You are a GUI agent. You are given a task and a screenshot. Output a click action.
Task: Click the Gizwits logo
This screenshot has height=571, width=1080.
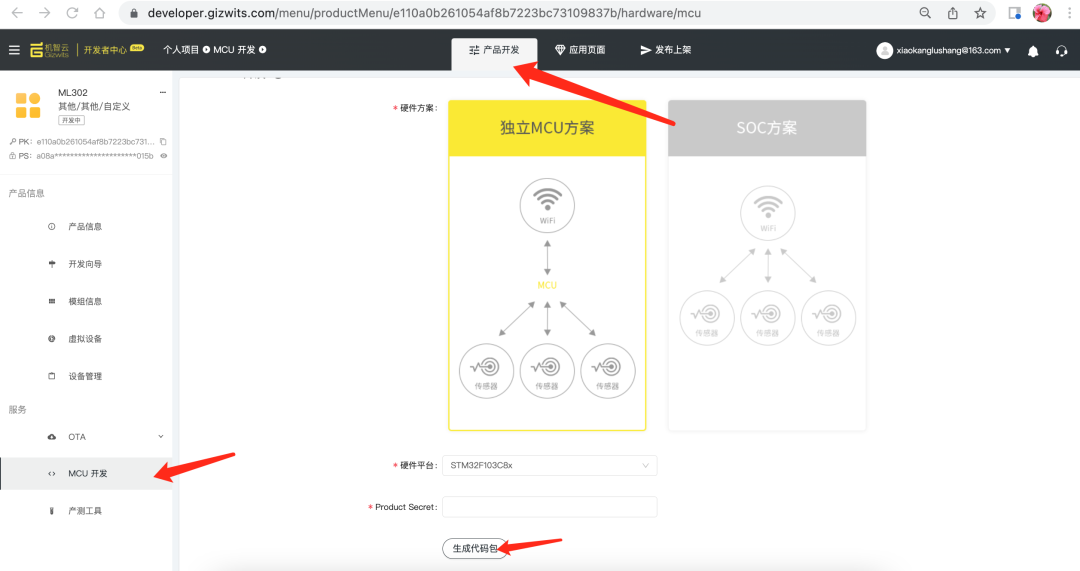[x=50, y=50]
